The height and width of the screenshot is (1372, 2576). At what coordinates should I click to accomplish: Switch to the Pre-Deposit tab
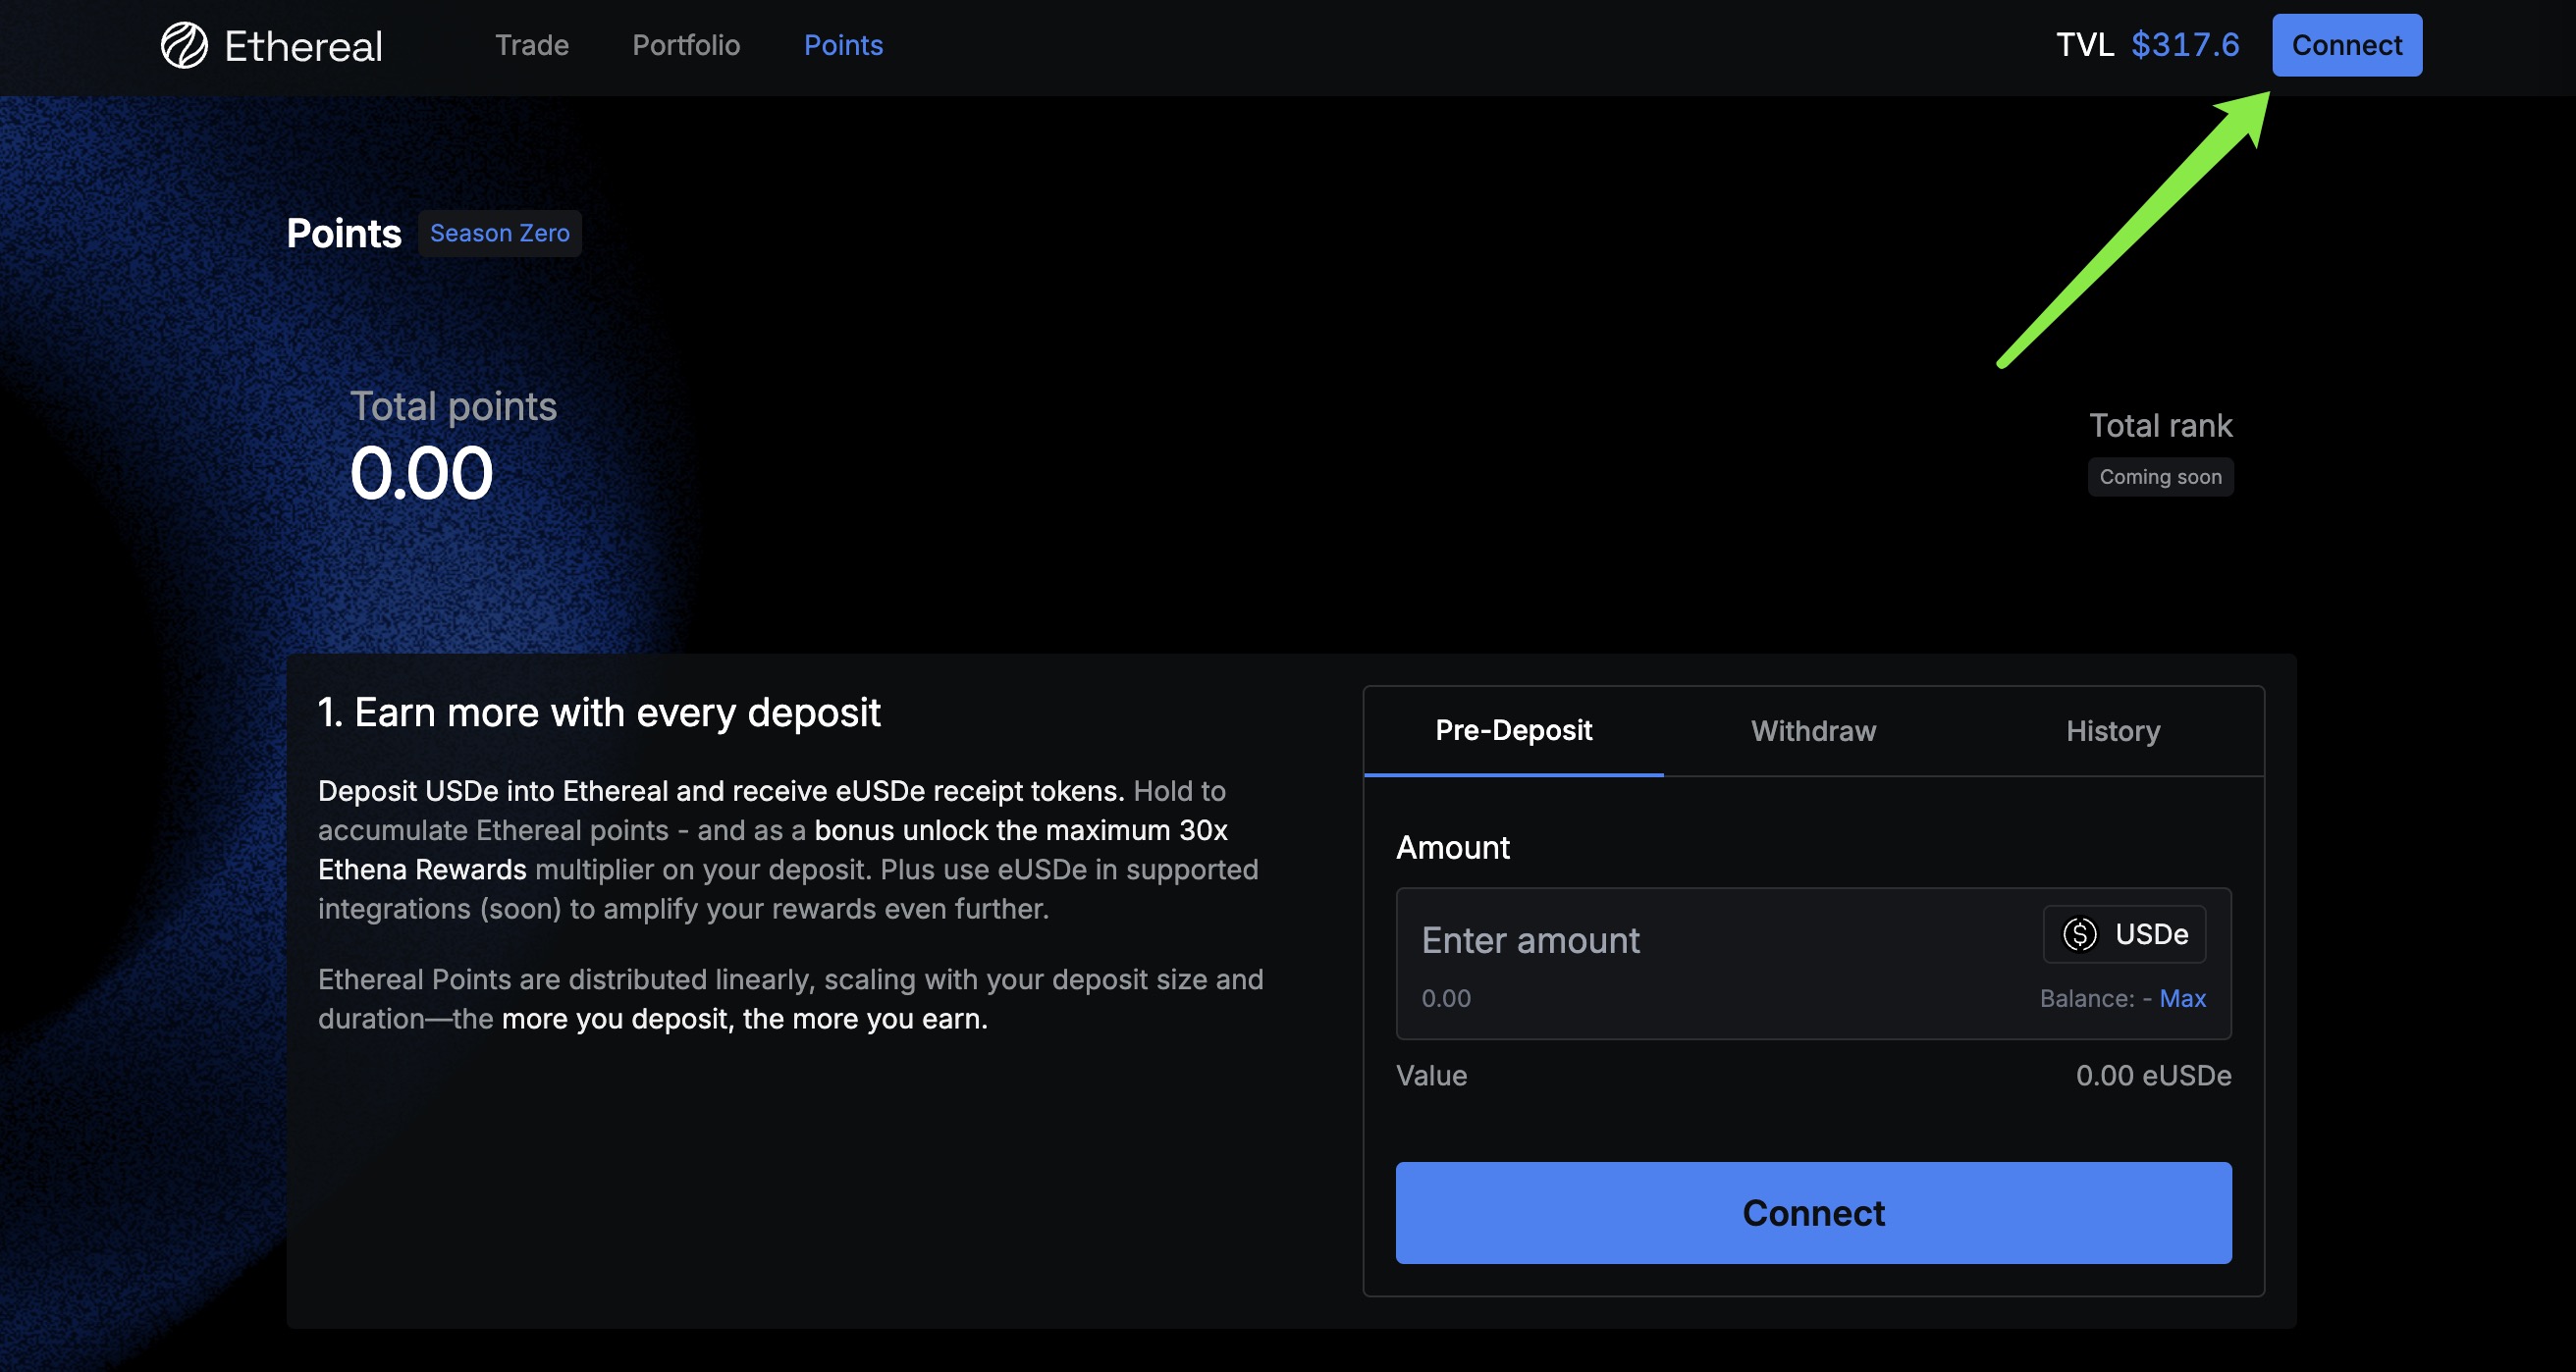[x=1513, y=731]
